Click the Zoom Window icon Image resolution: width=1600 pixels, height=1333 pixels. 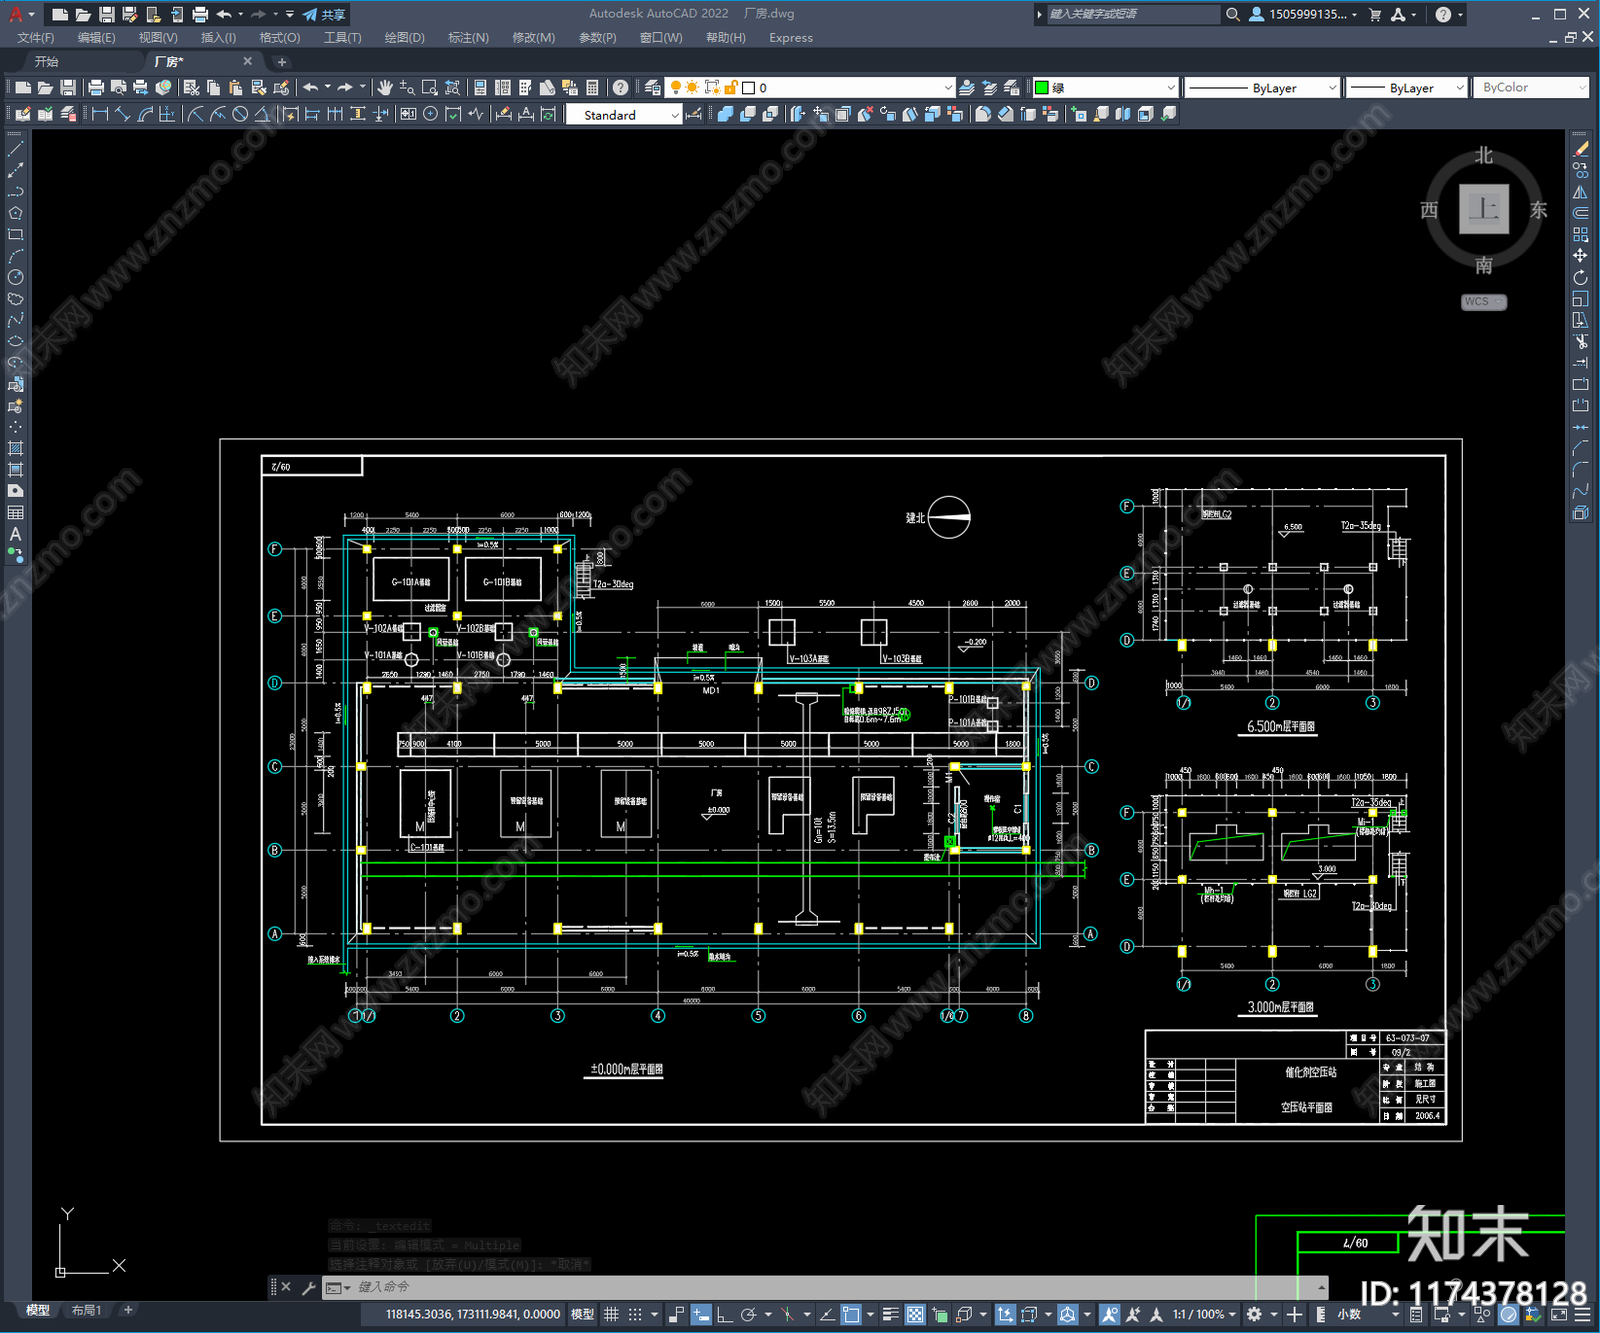click(x=430, y=88)
